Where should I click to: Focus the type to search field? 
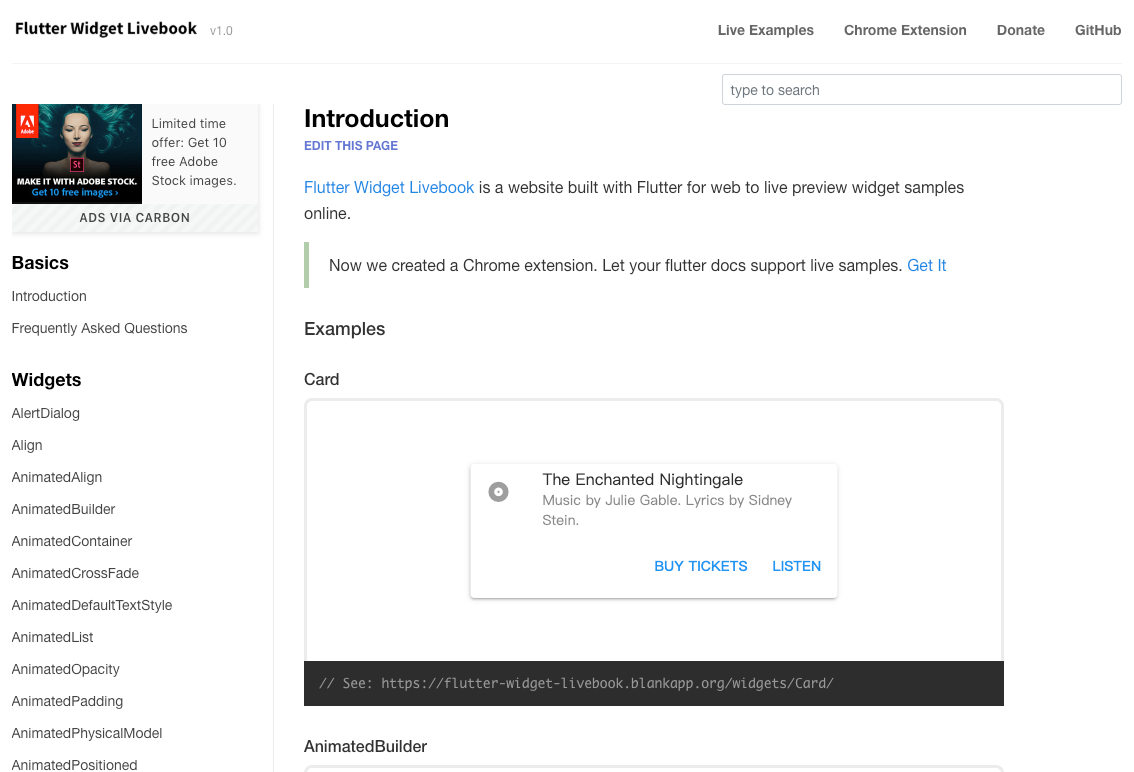coord(921,90)
